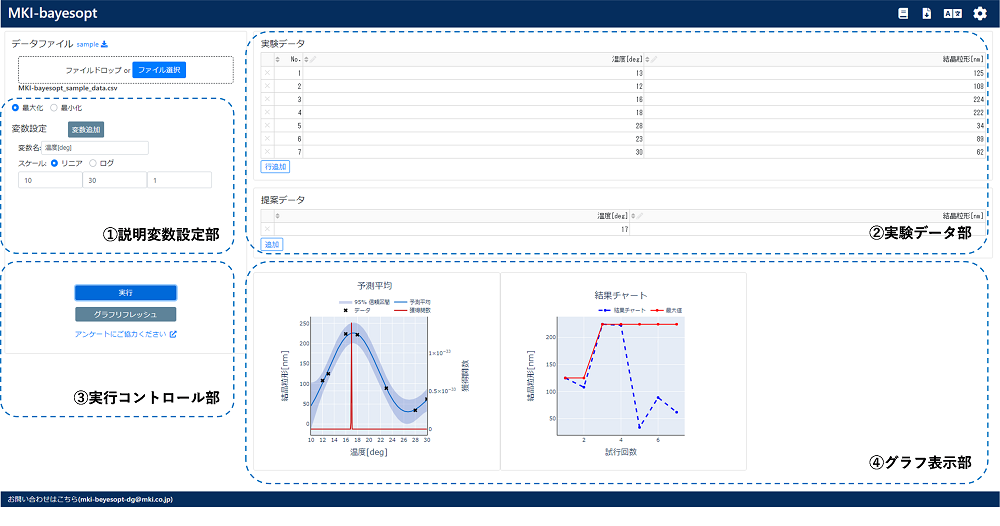Image resolution: width=1000 pixels, height=526 pixels.
Task: Open settings via the gear icon
Action: 980,13
